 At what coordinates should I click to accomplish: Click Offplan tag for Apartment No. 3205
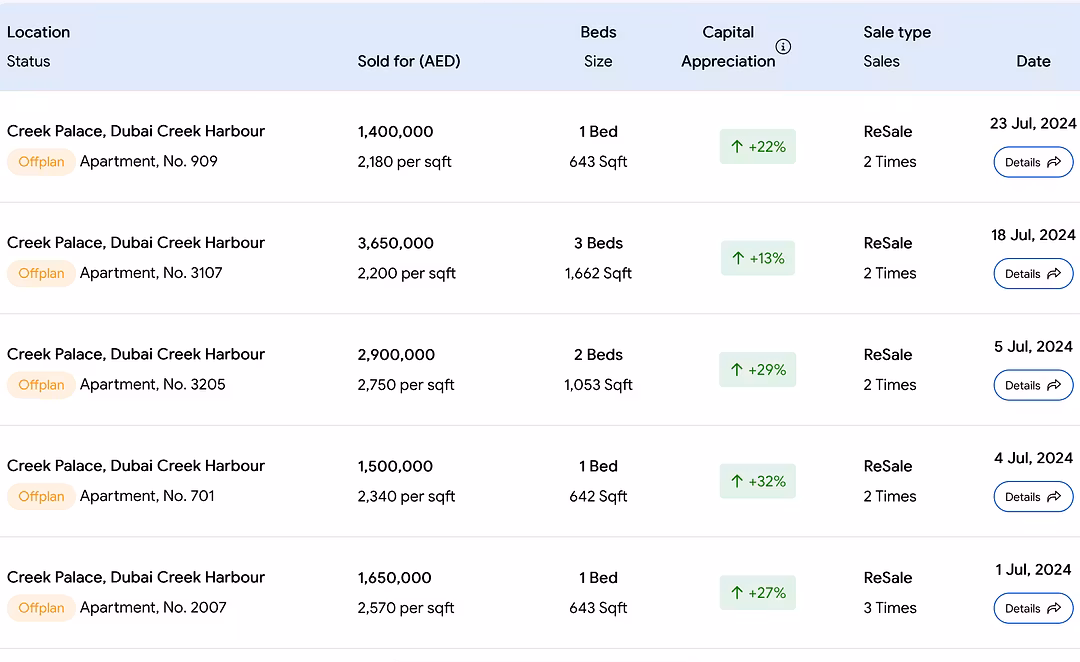pyautogui.click(x=41, y=385)
